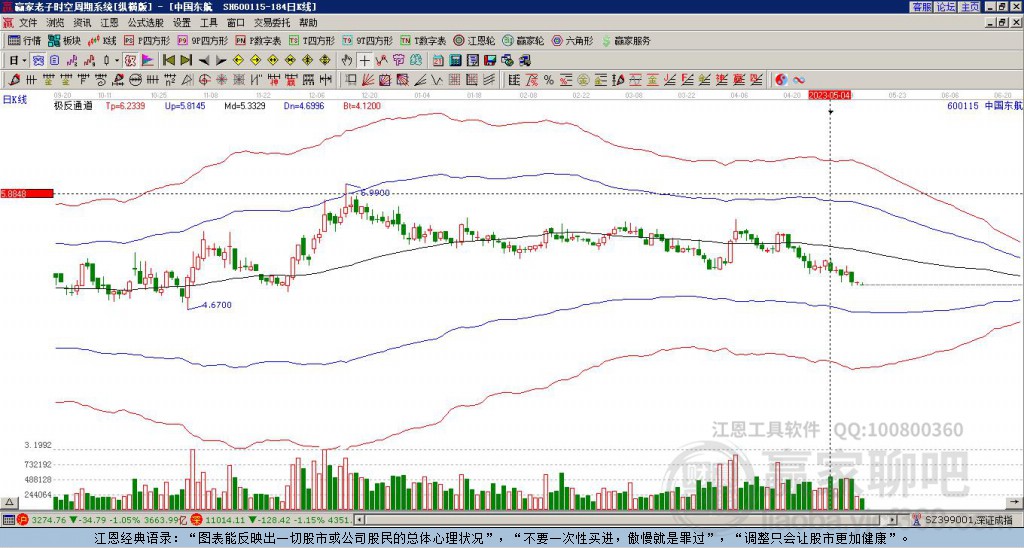
Task: Open the 板块 sector view
Action: pyautogui.click(x=64, y=40)
